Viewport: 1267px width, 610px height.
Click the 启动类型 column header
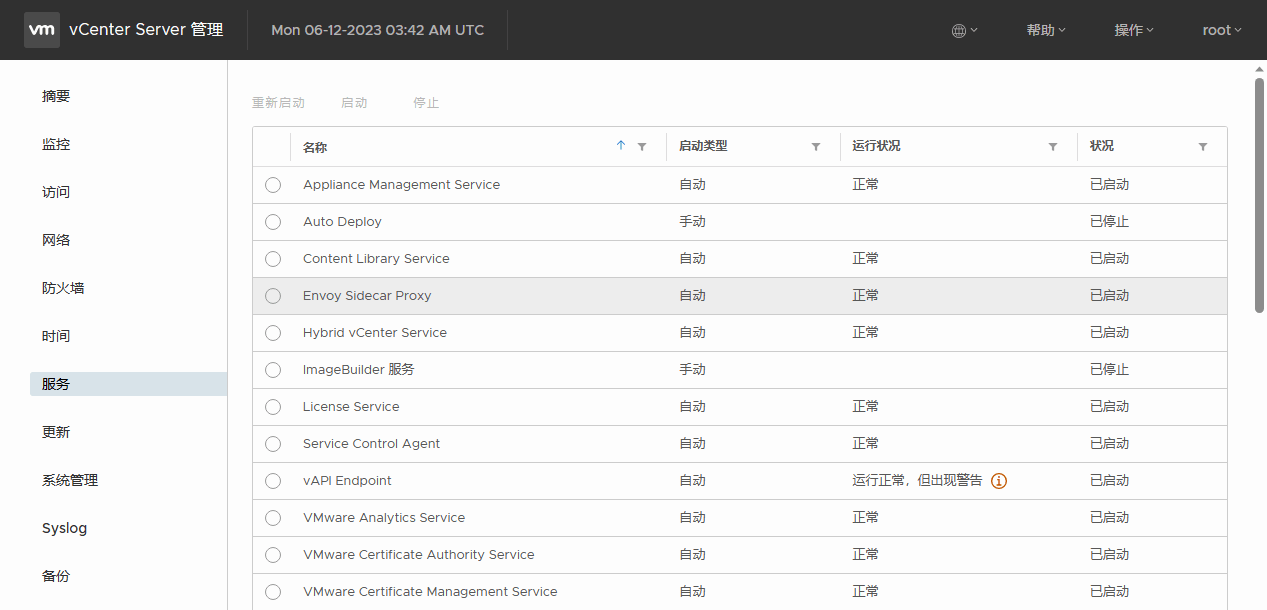click(x=703, y=146)
